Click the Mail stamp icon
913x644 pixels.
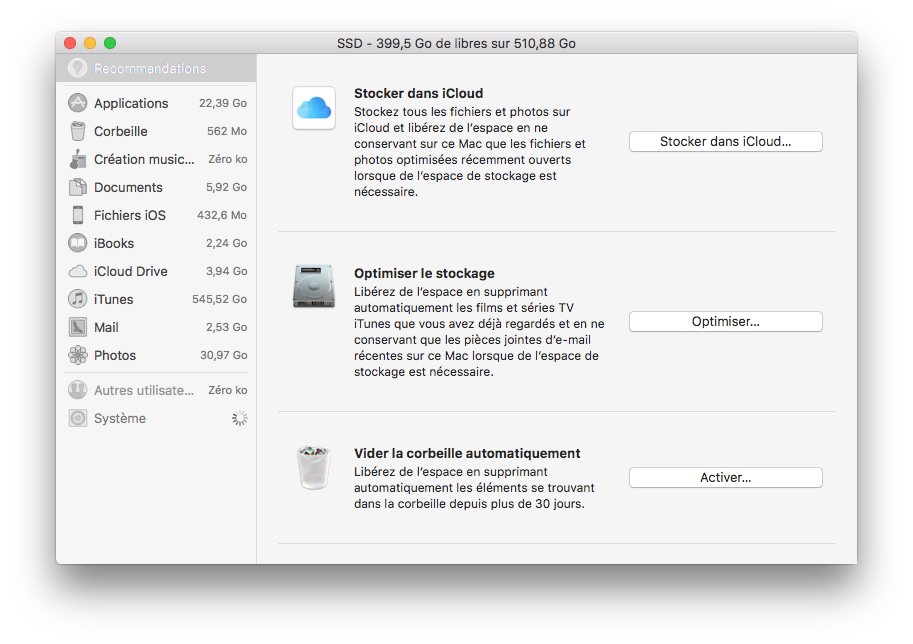click(77, 327)
